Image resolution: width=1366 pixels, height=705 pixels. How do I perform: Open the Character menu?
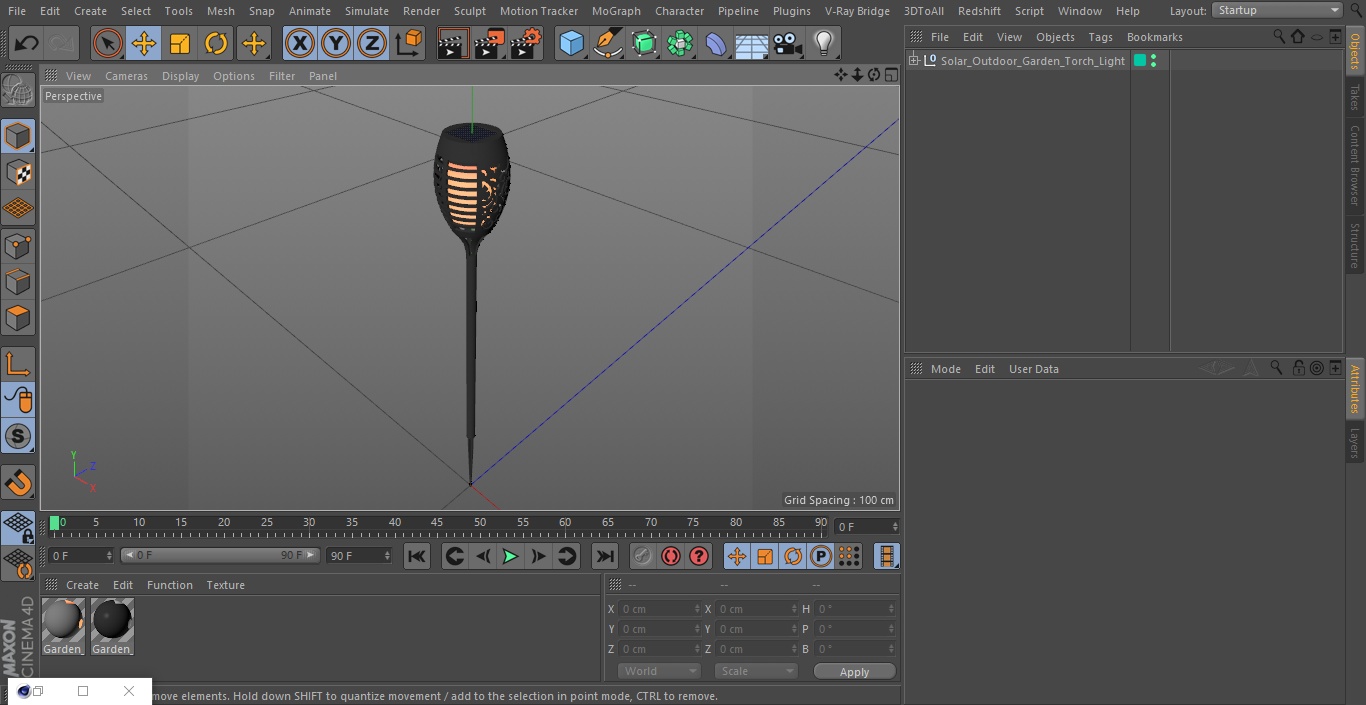pos(680,11)
